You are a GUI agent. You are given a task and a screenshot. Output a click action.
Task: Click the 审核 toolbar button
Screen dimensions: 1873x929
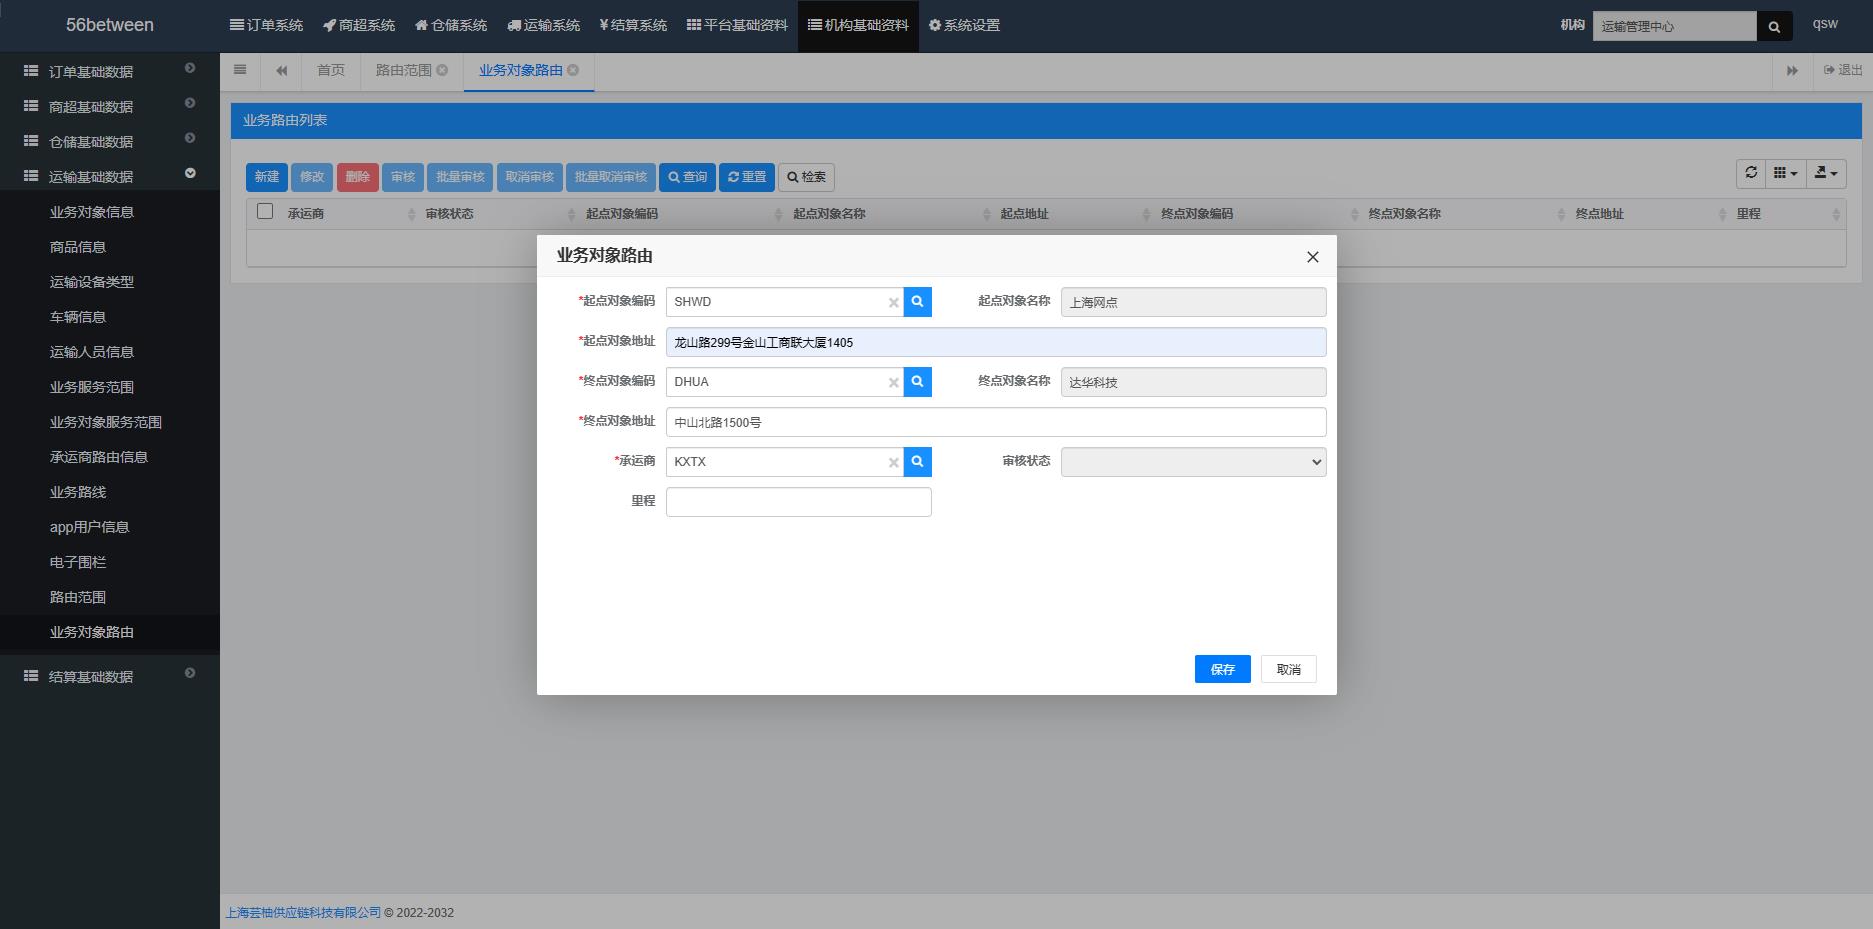click(403, 177)
